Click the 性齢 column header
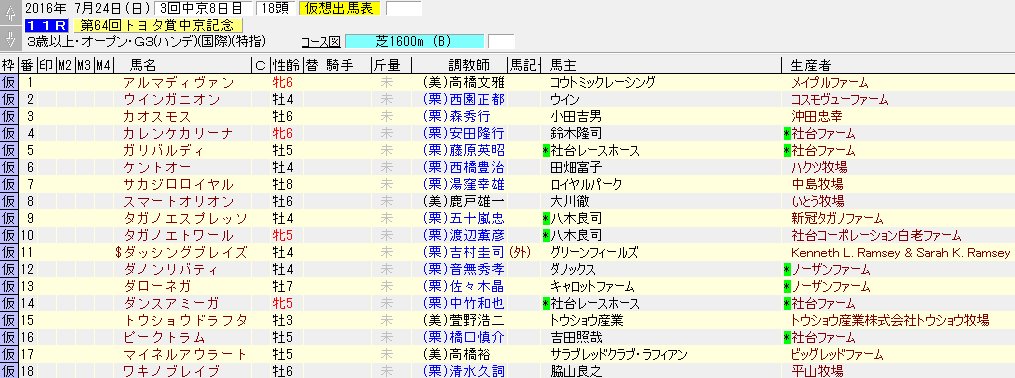Screen dimensions: 1015x378 [x=285, y=65]
